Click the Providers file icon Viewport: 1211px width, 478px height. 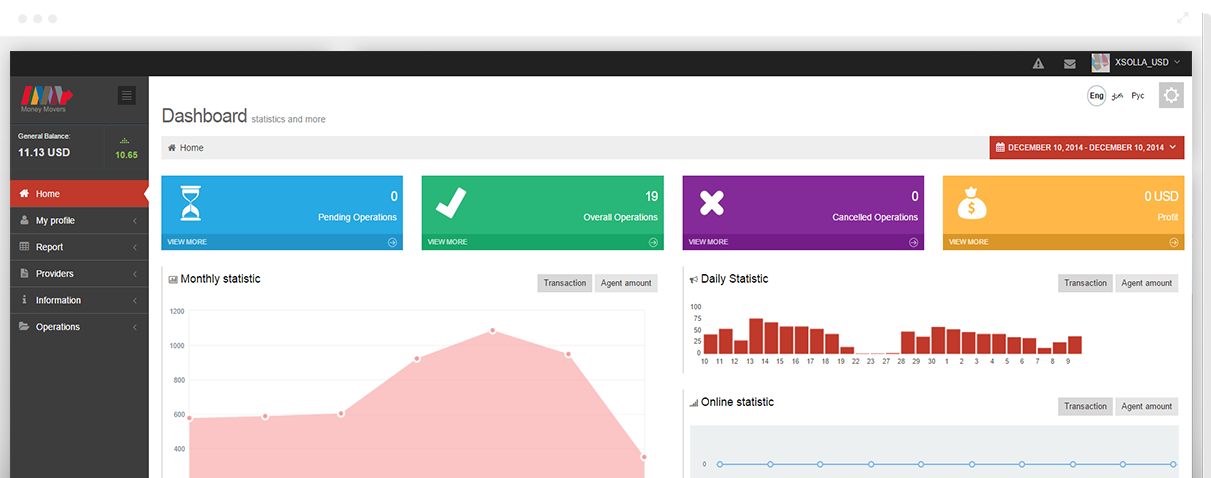pos(24,273)
